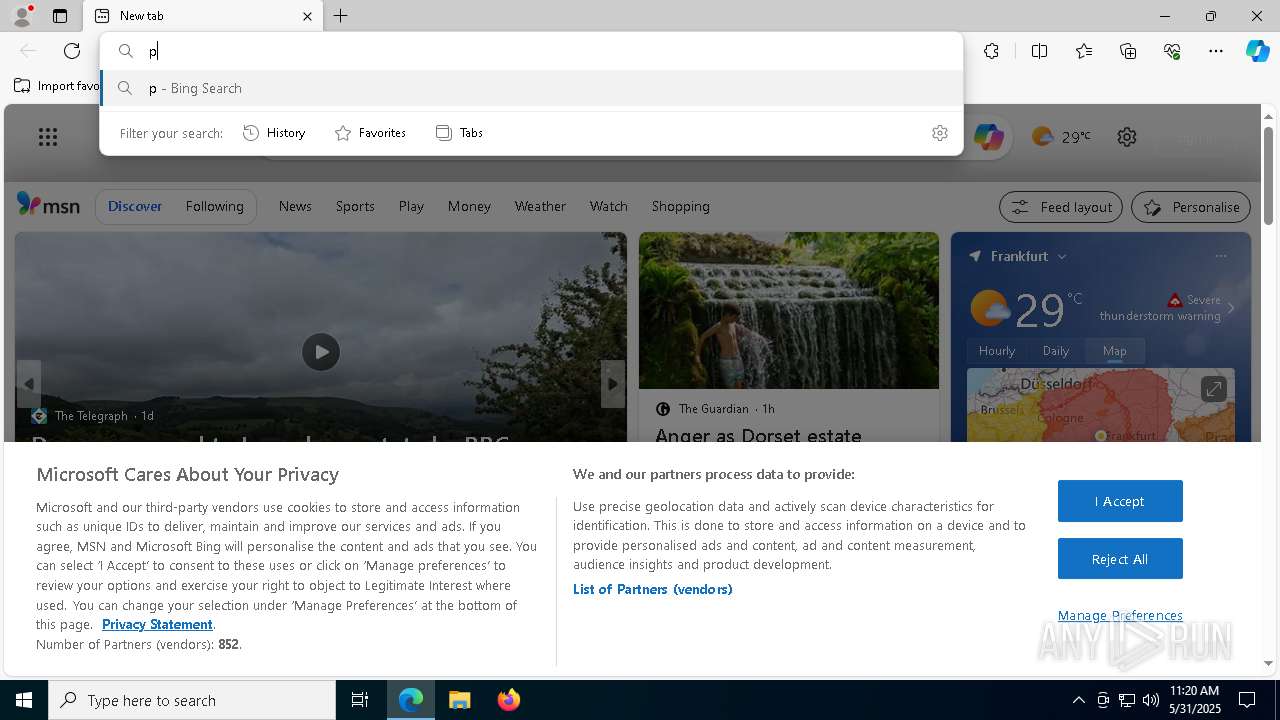
Task: Open the Windows Start menu
Action: pos(24,700)
